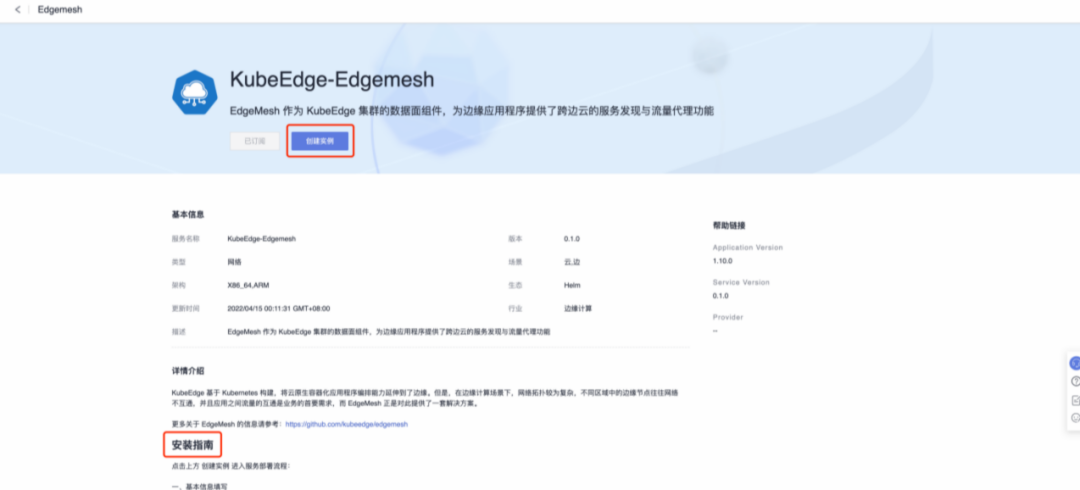Click the 详情介绍 section title
Image resolution: width=1080 pixels, height=490 pixels.
click(x=187, y=371)
